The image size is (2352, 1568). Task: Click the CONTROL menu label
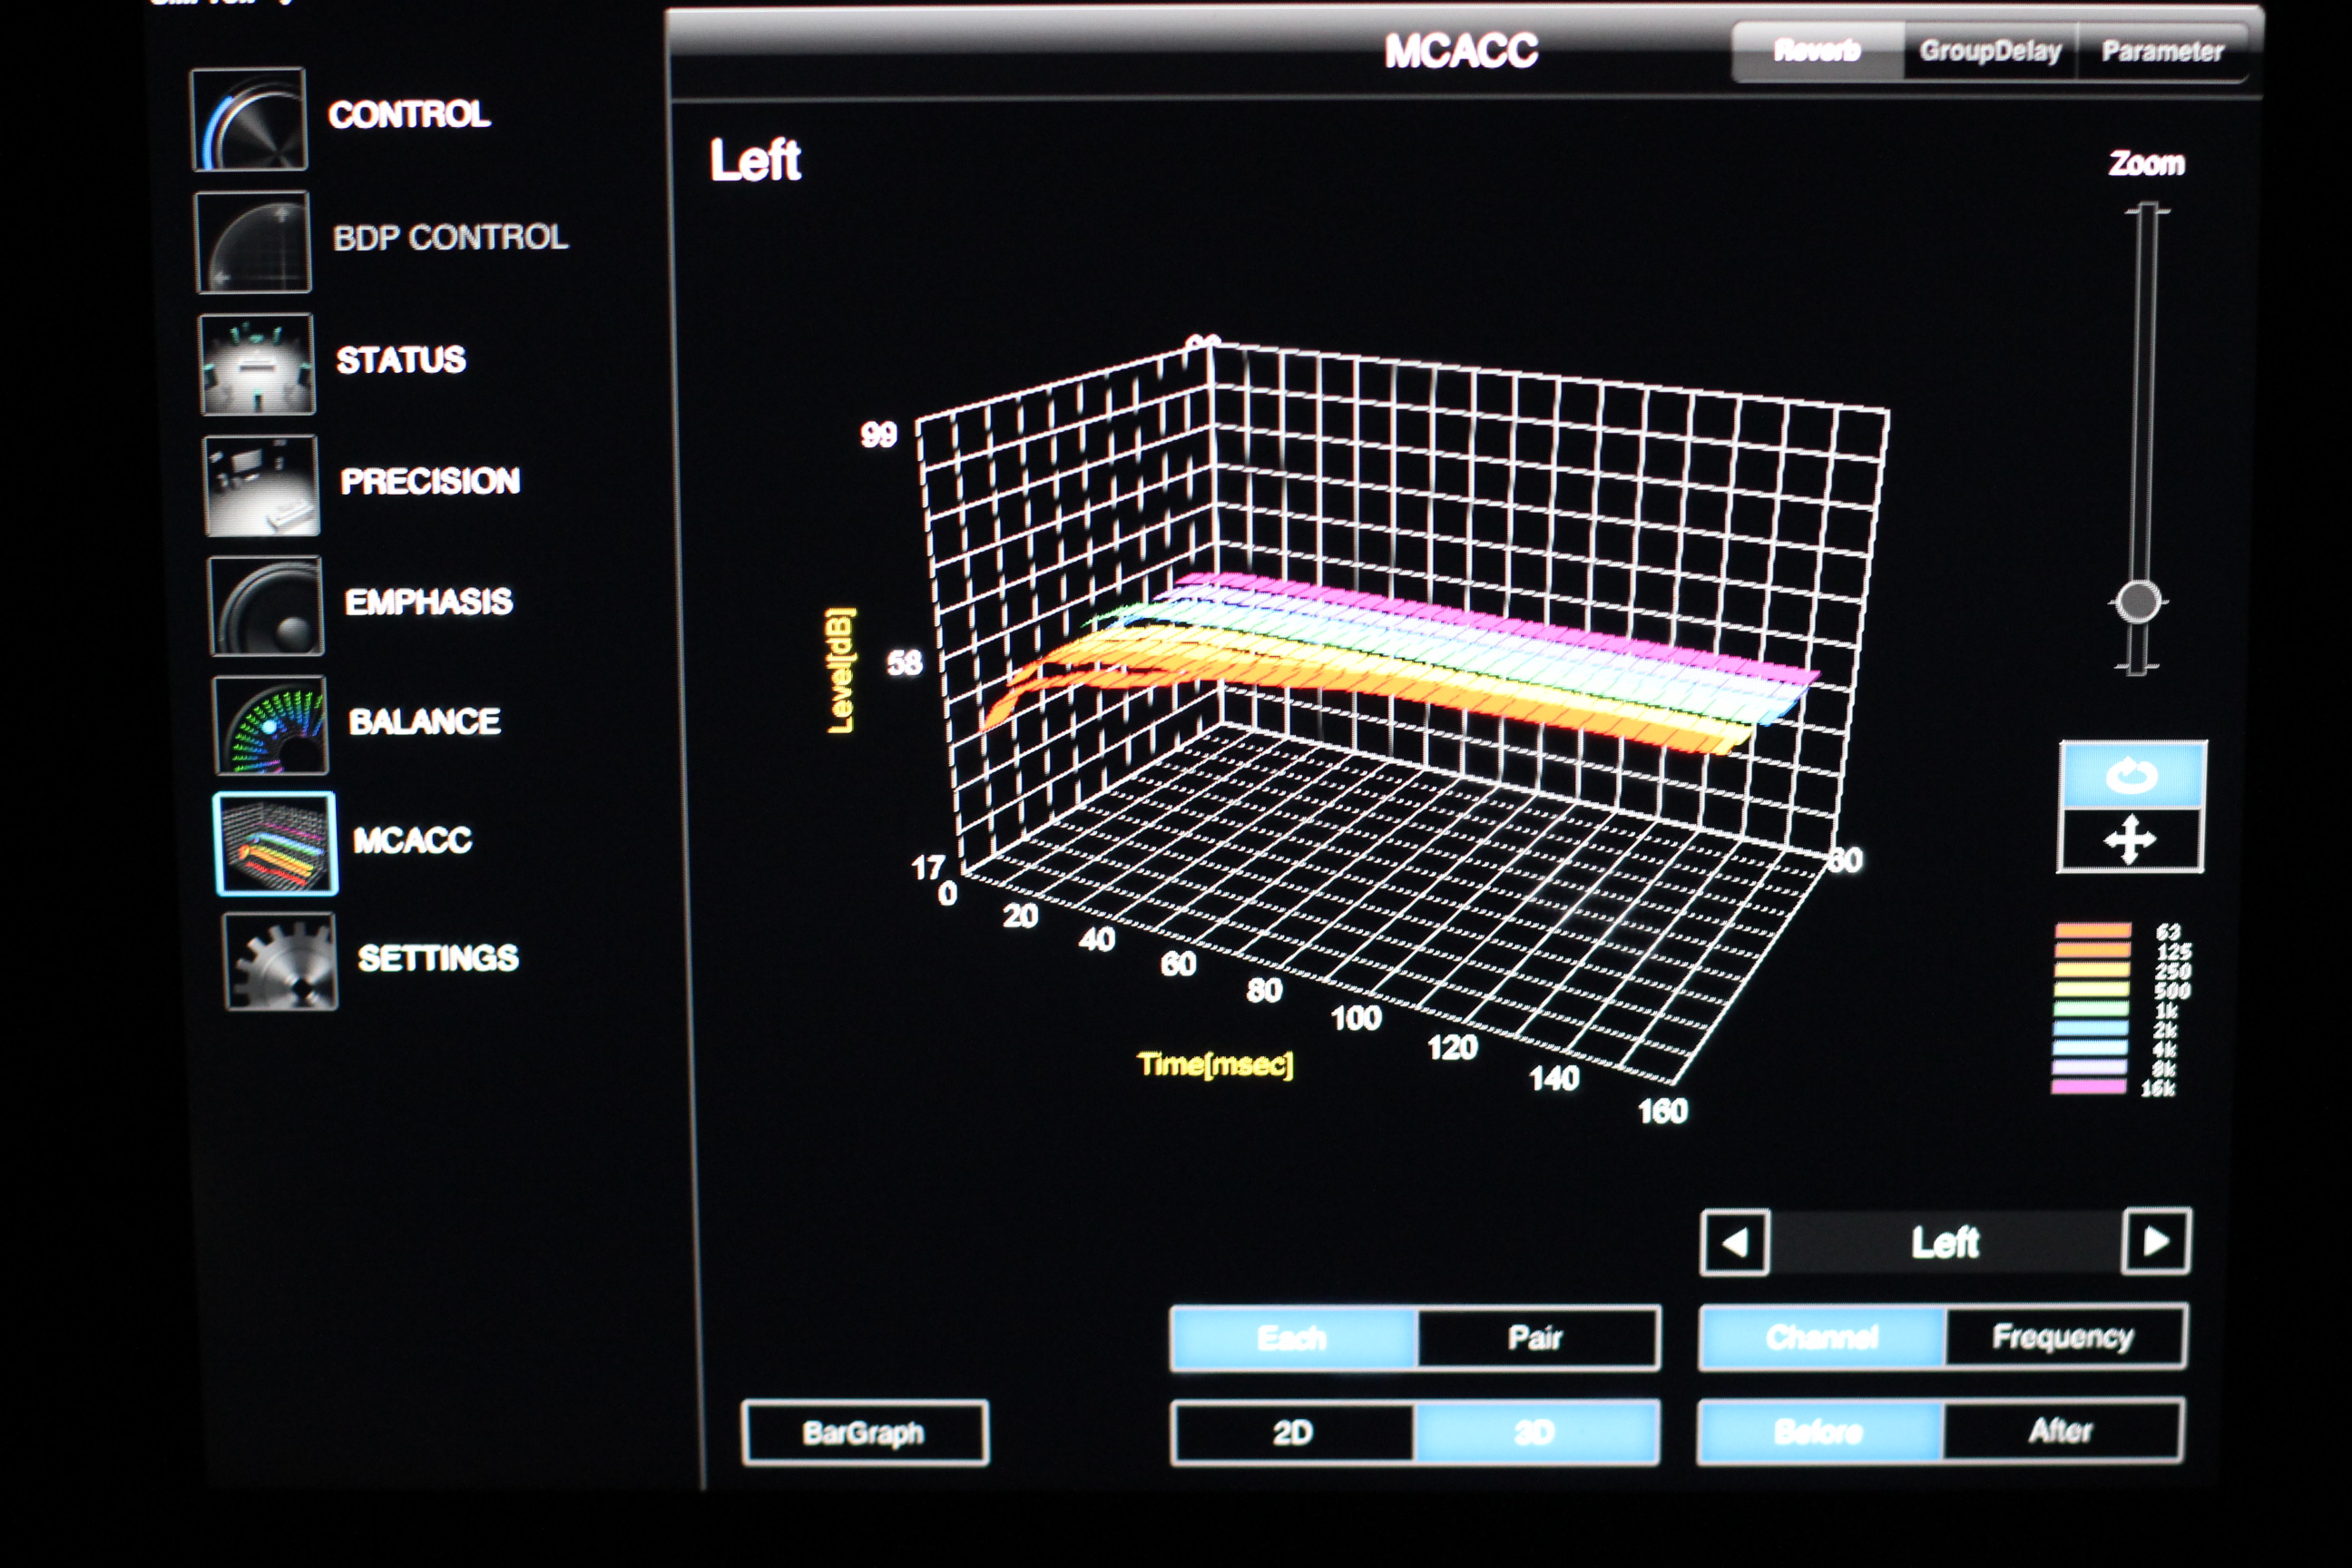(410, 115)
